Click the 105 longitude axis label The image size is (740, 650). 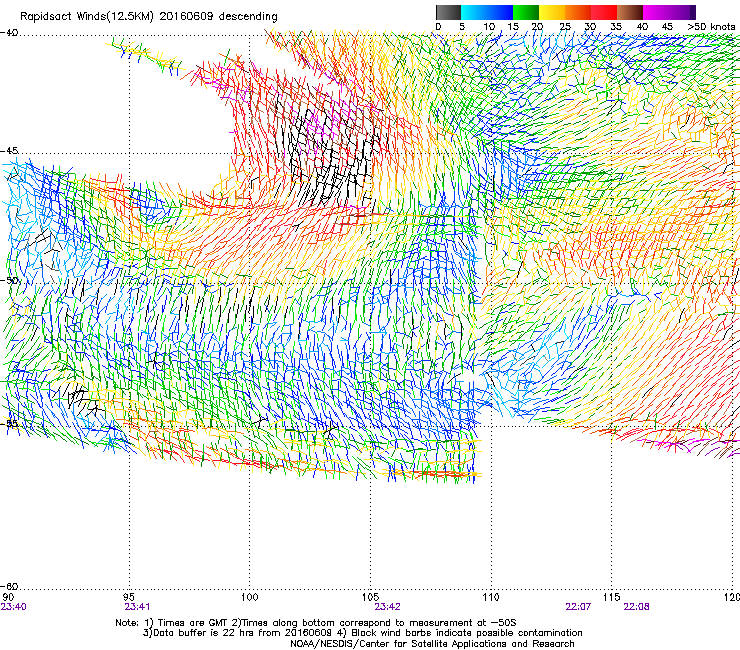[x=370, y=597]
